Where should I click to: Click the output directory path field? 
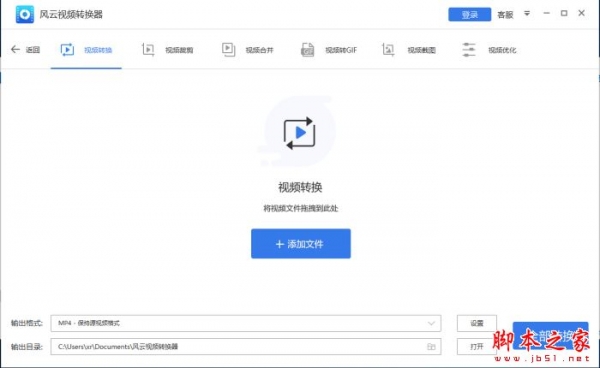coord(246,347)
